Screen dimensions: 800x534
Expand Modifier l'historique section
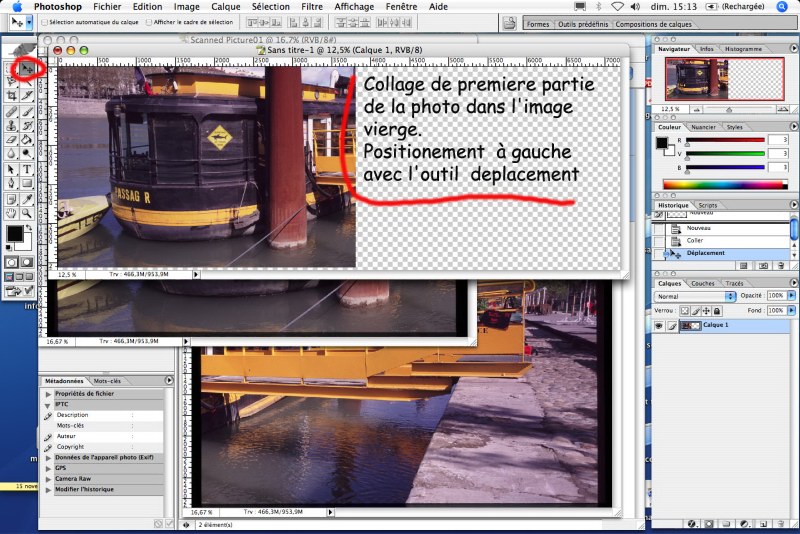click(x=48, y=490)
